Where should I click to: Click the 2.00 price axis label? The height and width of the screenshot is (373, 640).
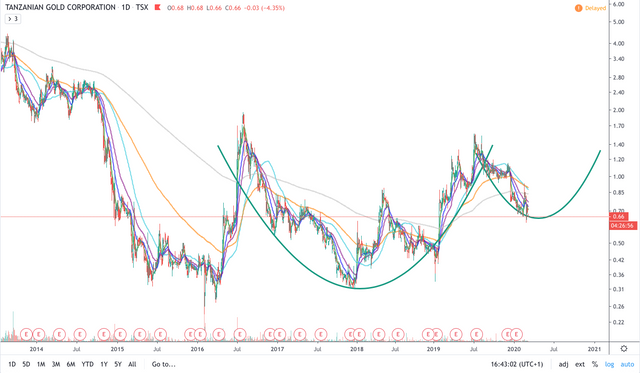(618, 110)
